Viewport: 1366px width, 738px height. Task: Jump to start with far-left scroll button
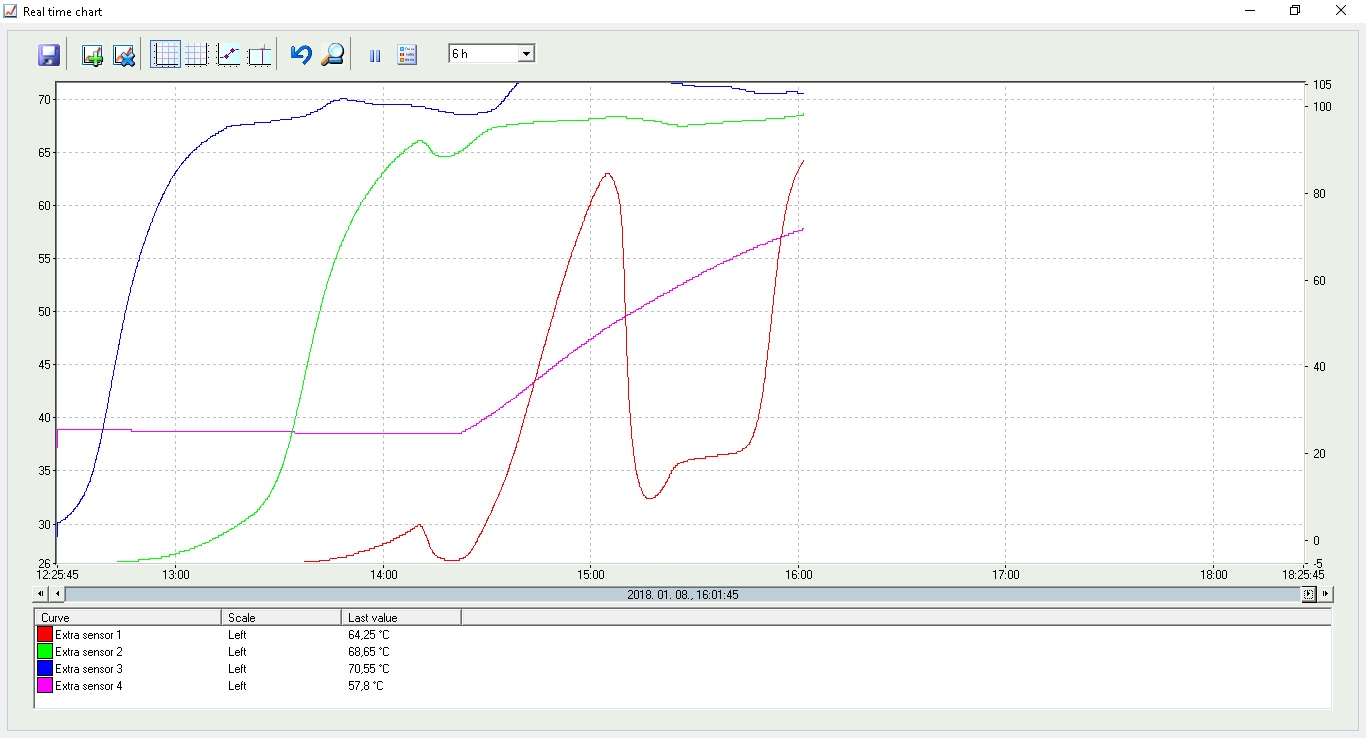pos(42,594)
